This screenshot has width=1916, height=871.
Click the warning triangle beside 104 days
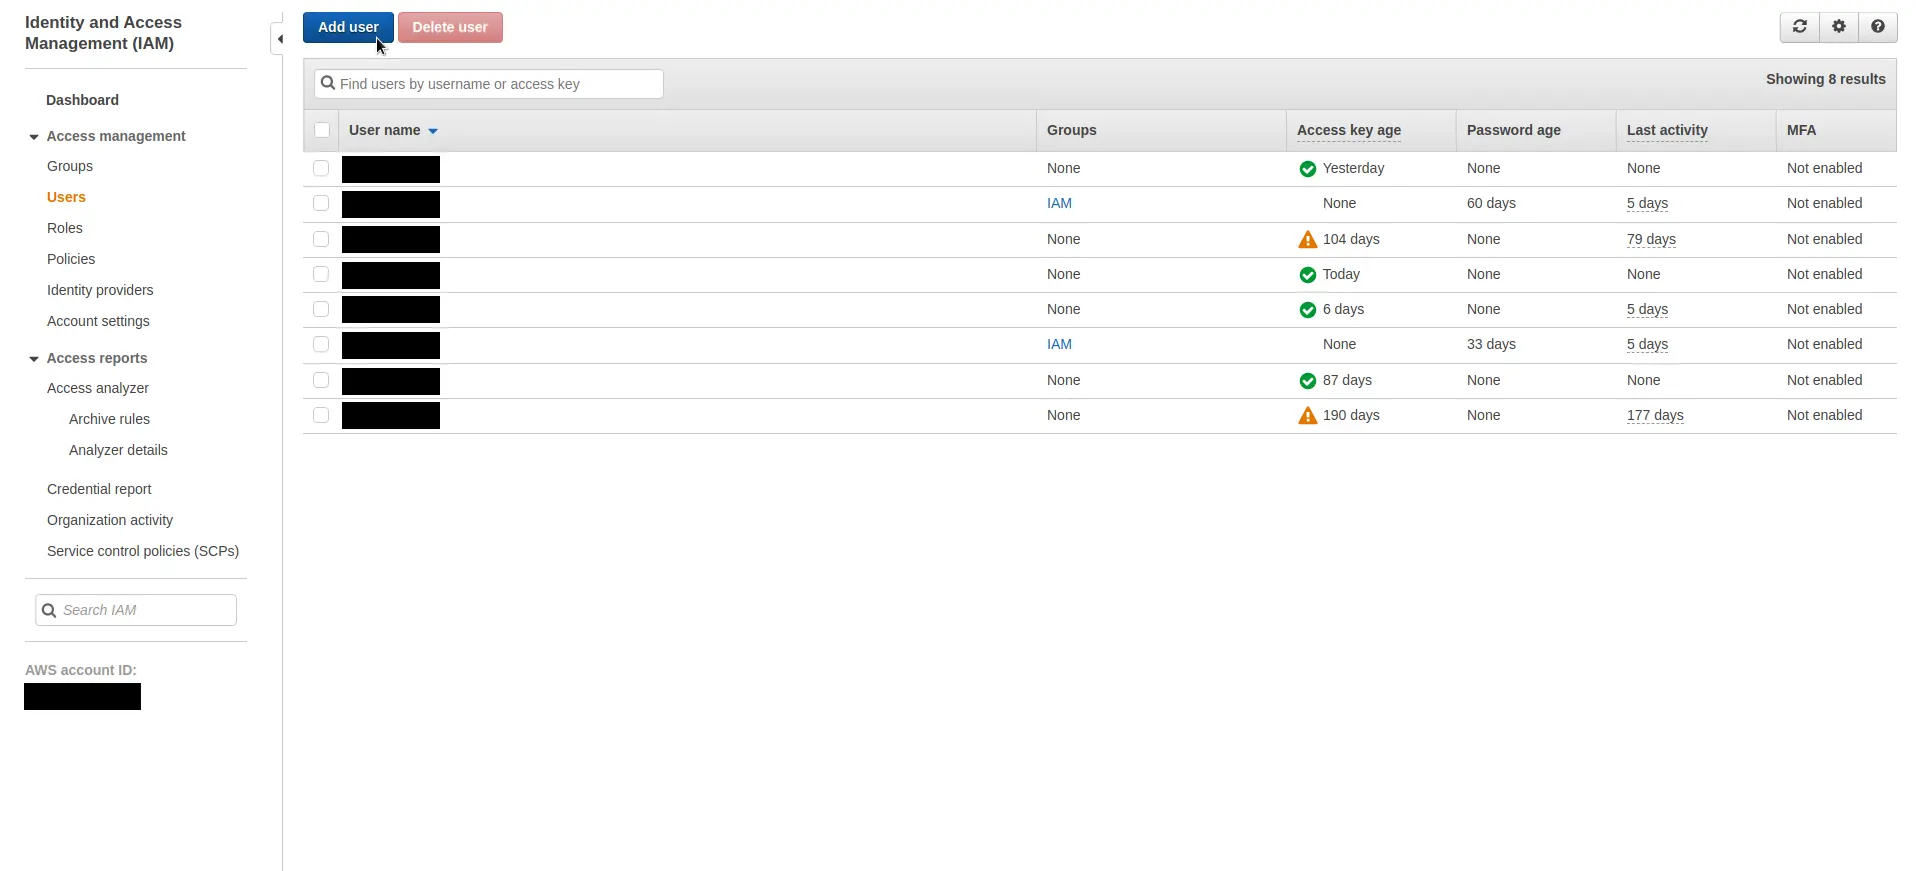(x=1307, y=240)
